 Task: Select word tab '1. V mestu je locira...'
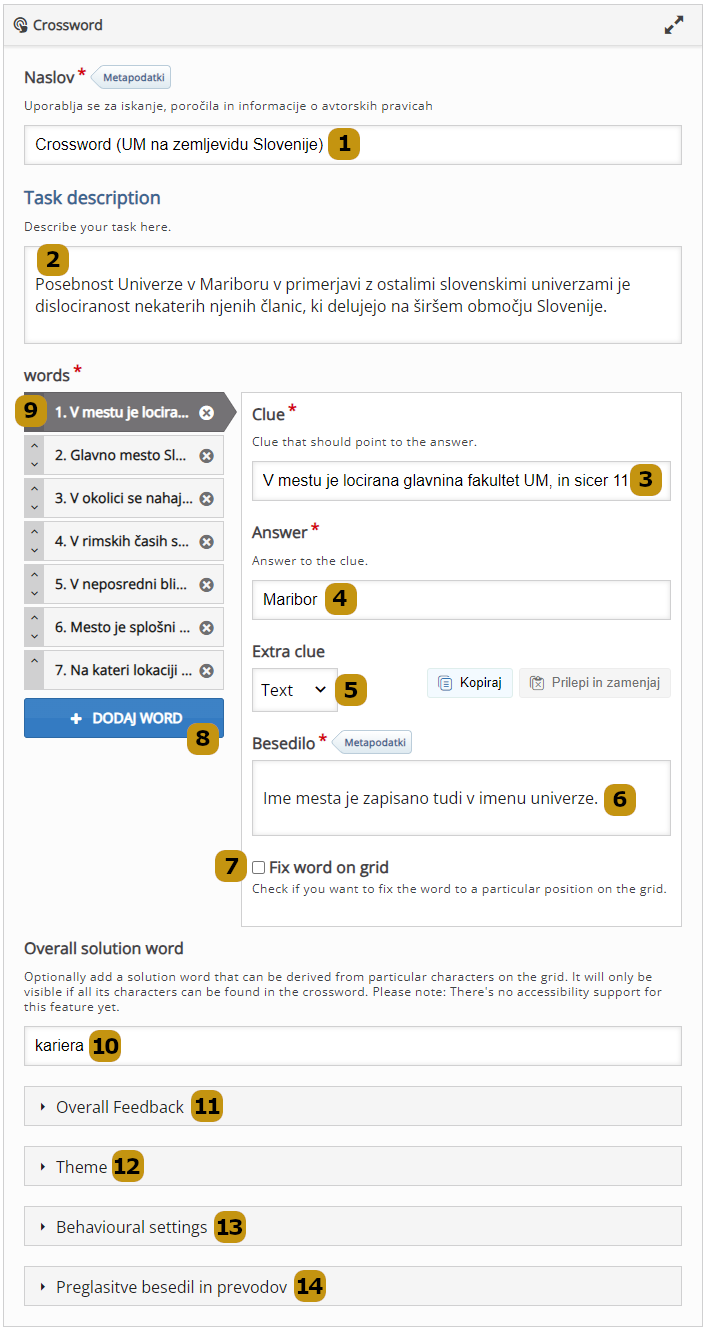click(x=120, y=412)
